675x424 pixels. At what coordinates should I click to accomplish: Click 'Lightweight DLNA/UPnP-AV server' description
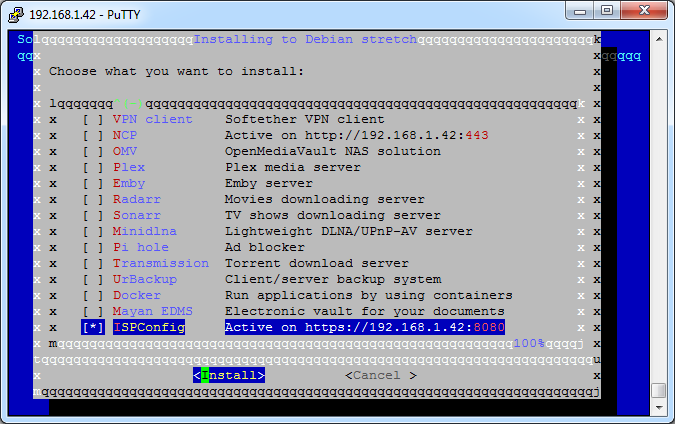349,232
